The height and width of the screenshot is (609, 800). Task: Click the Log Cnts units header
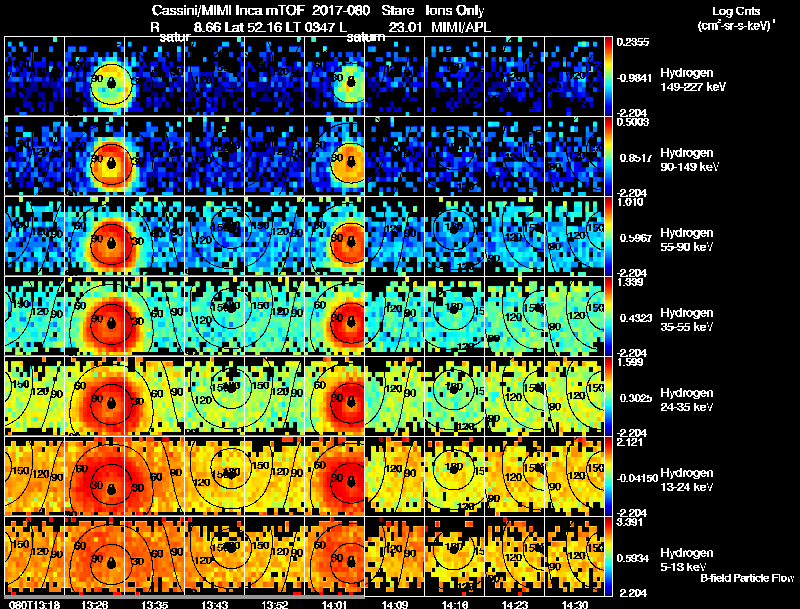736,19
